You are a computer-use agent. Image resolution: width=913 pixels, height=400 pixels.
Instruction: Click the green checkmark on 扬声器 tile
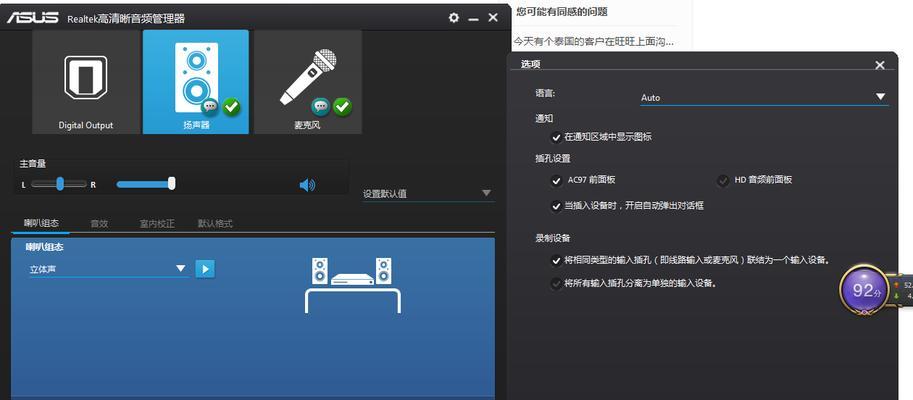pos(231,107)
